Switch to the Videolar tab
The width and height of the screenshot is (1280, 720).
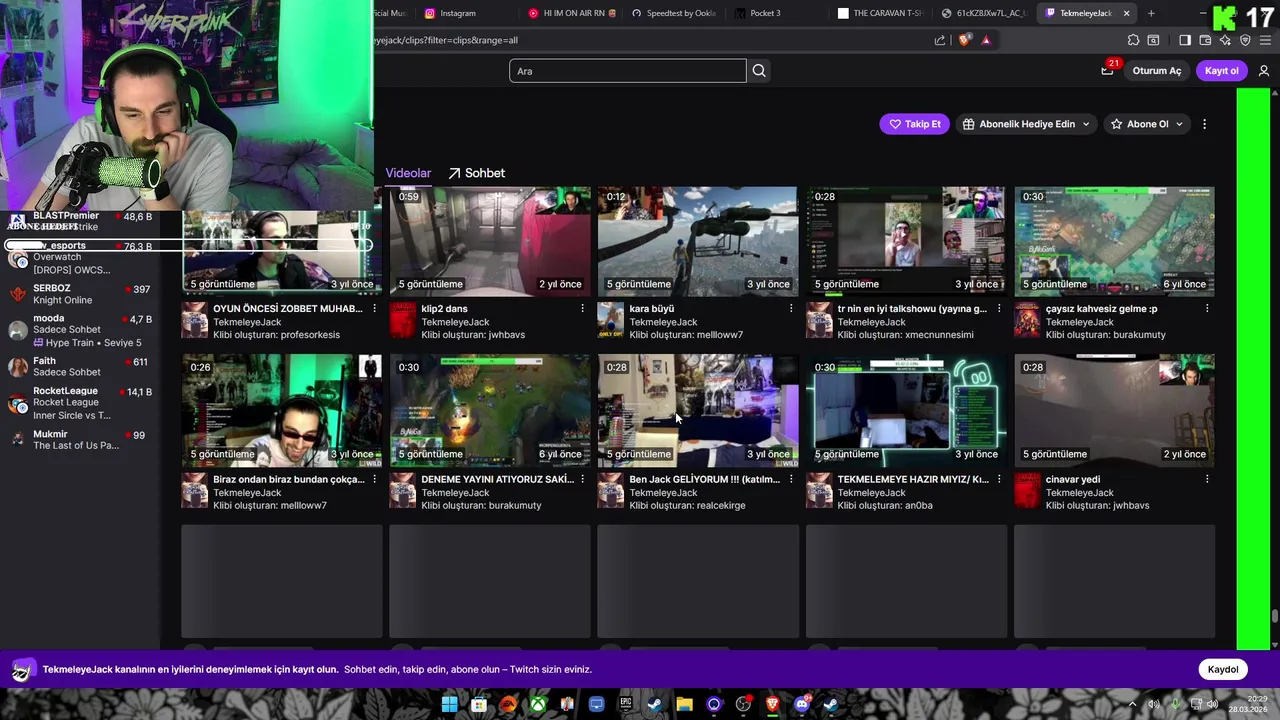click(408, 173)
